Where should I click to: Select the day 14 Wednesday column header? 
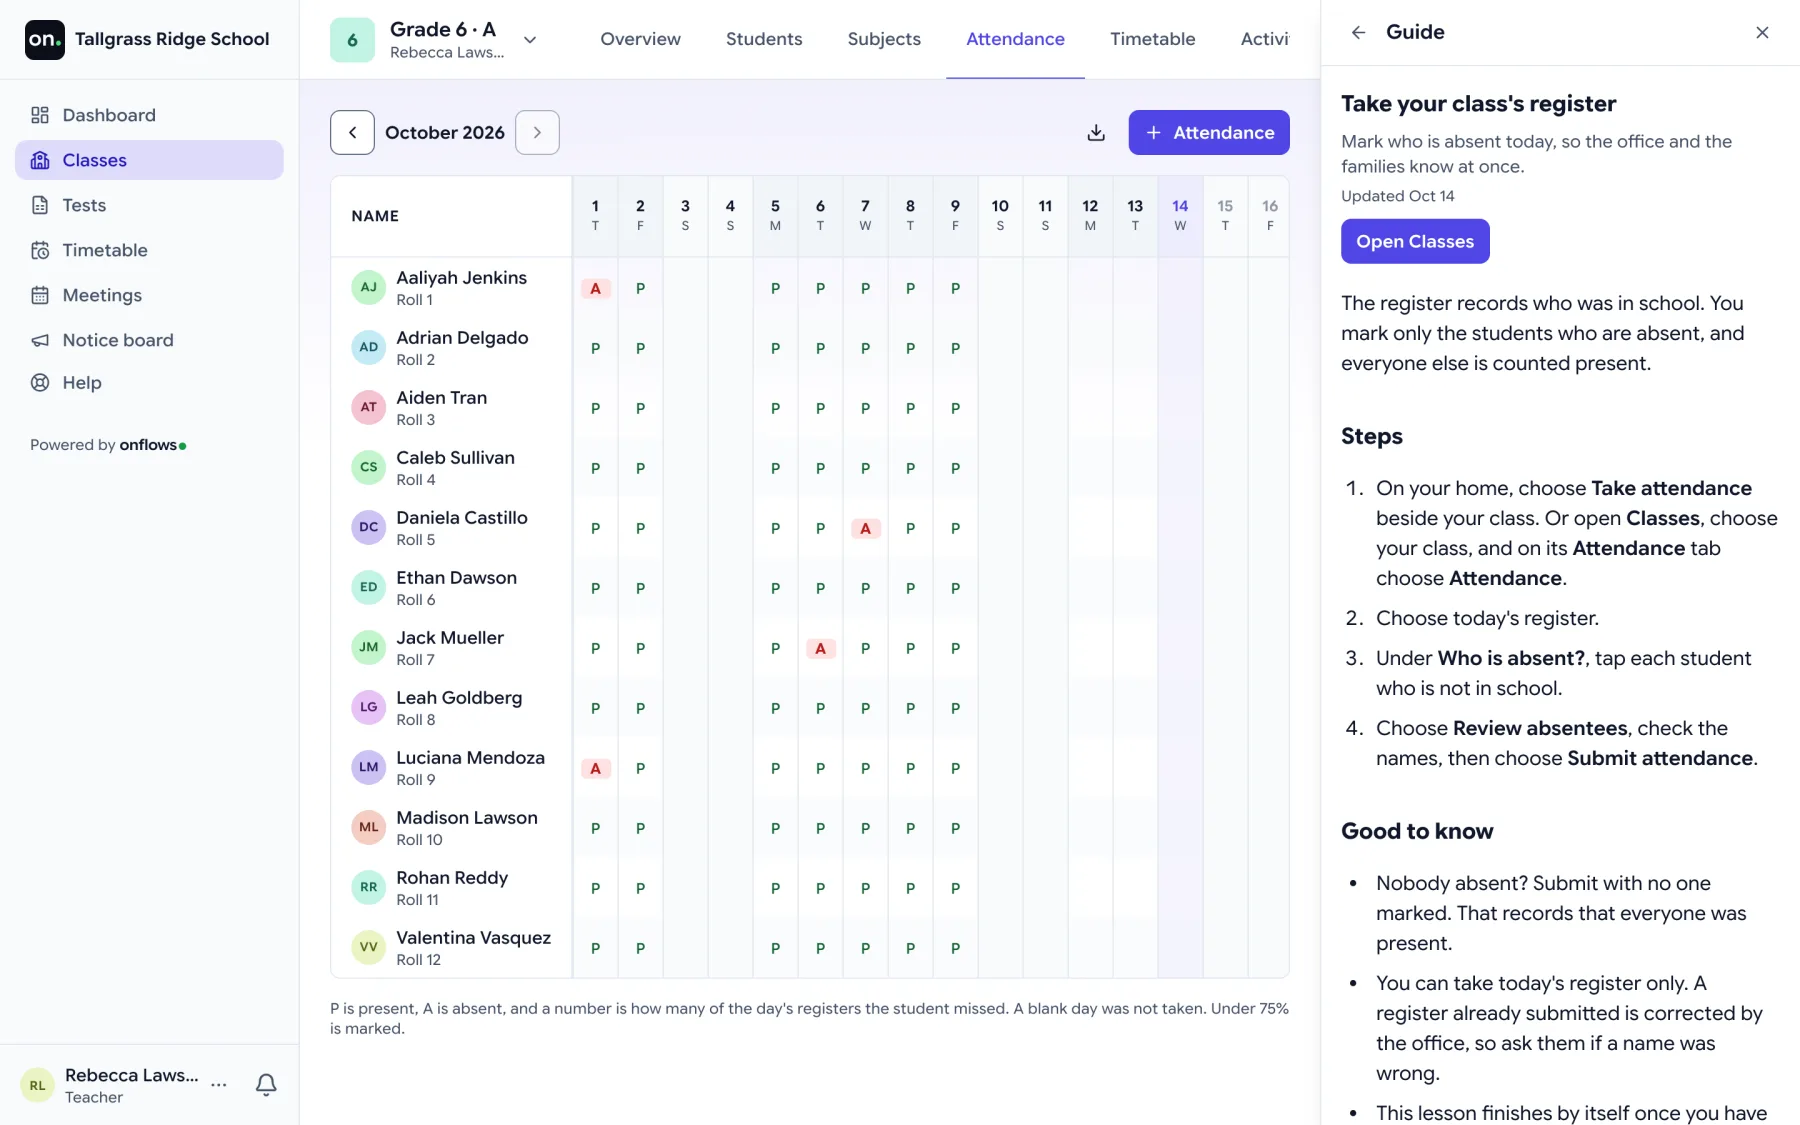tap(1180, 215)
